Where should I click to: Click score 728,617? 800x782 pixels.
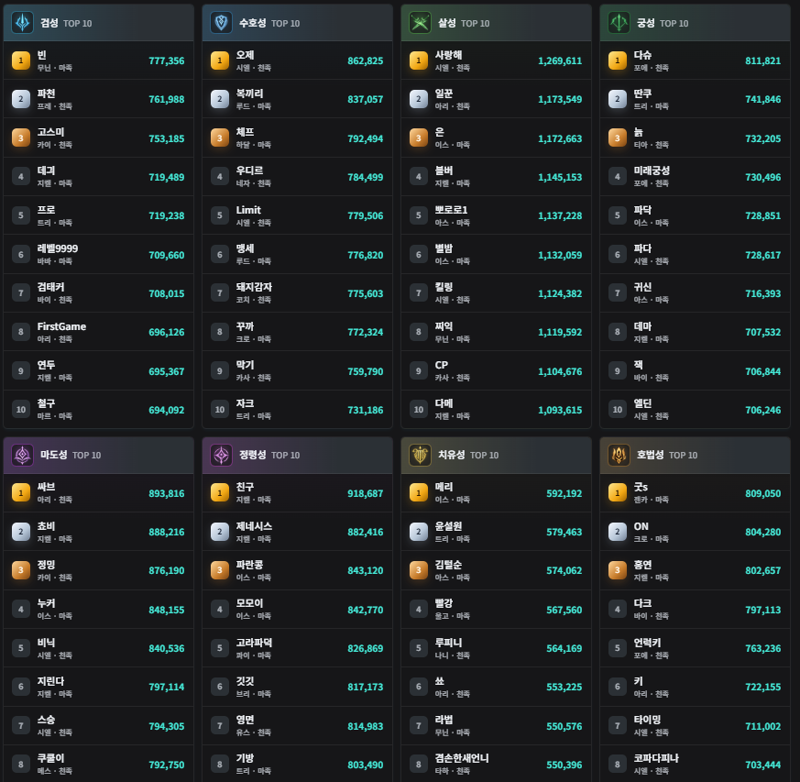click(x=763, y=255)
